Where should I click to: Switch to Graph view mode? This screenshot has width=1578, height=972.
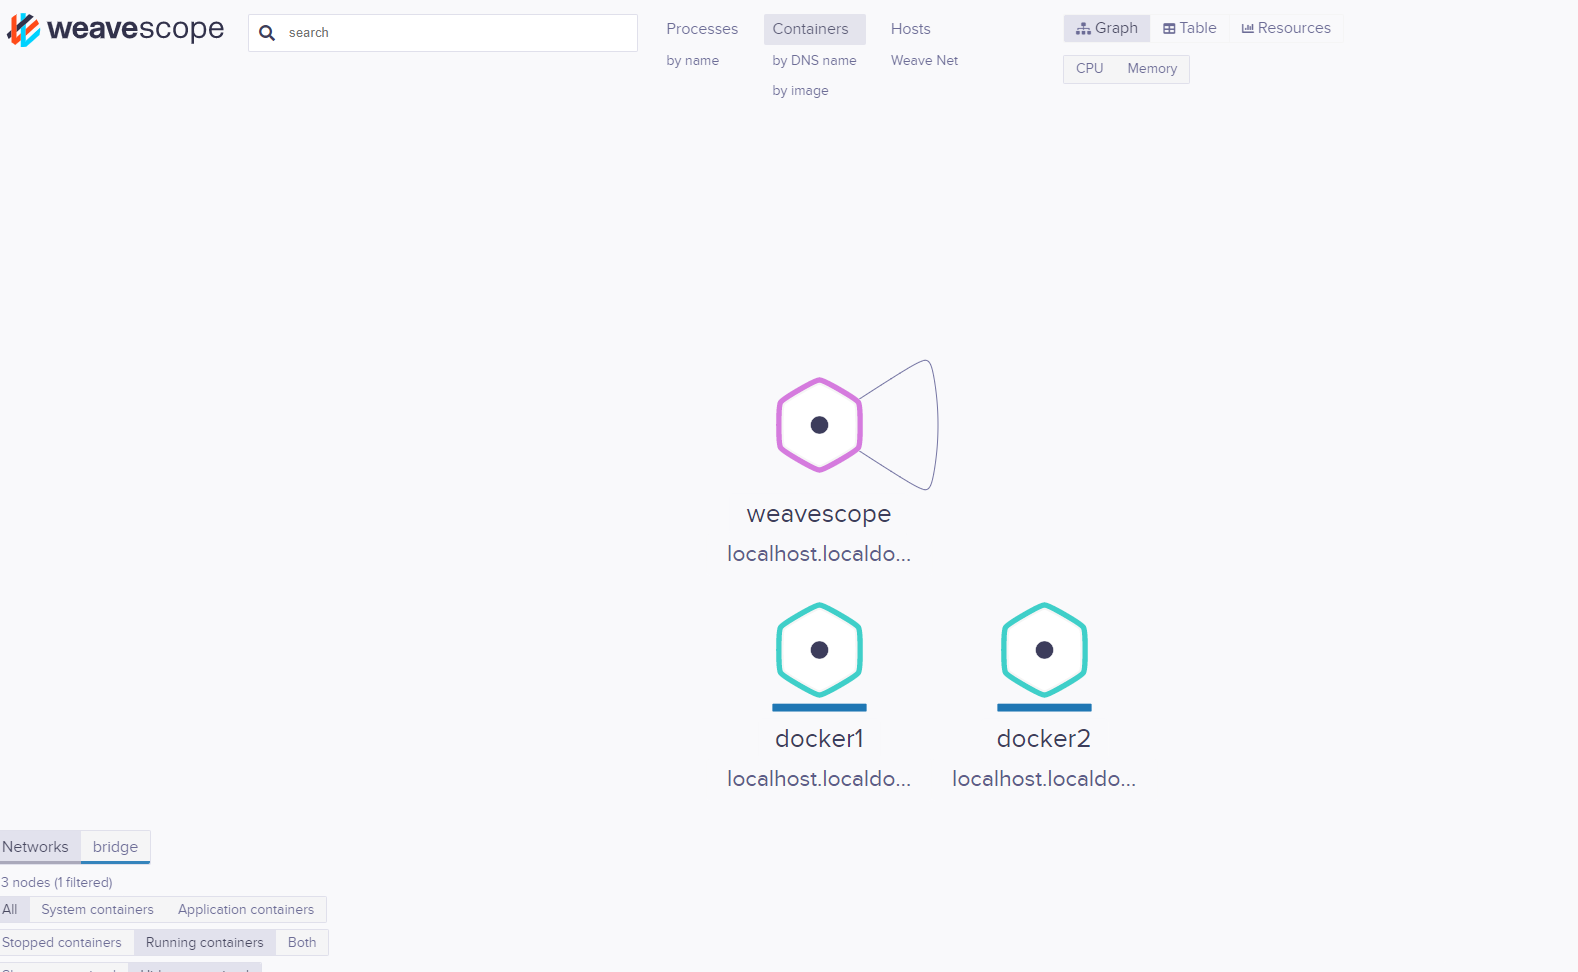(x=1107, y=28)
